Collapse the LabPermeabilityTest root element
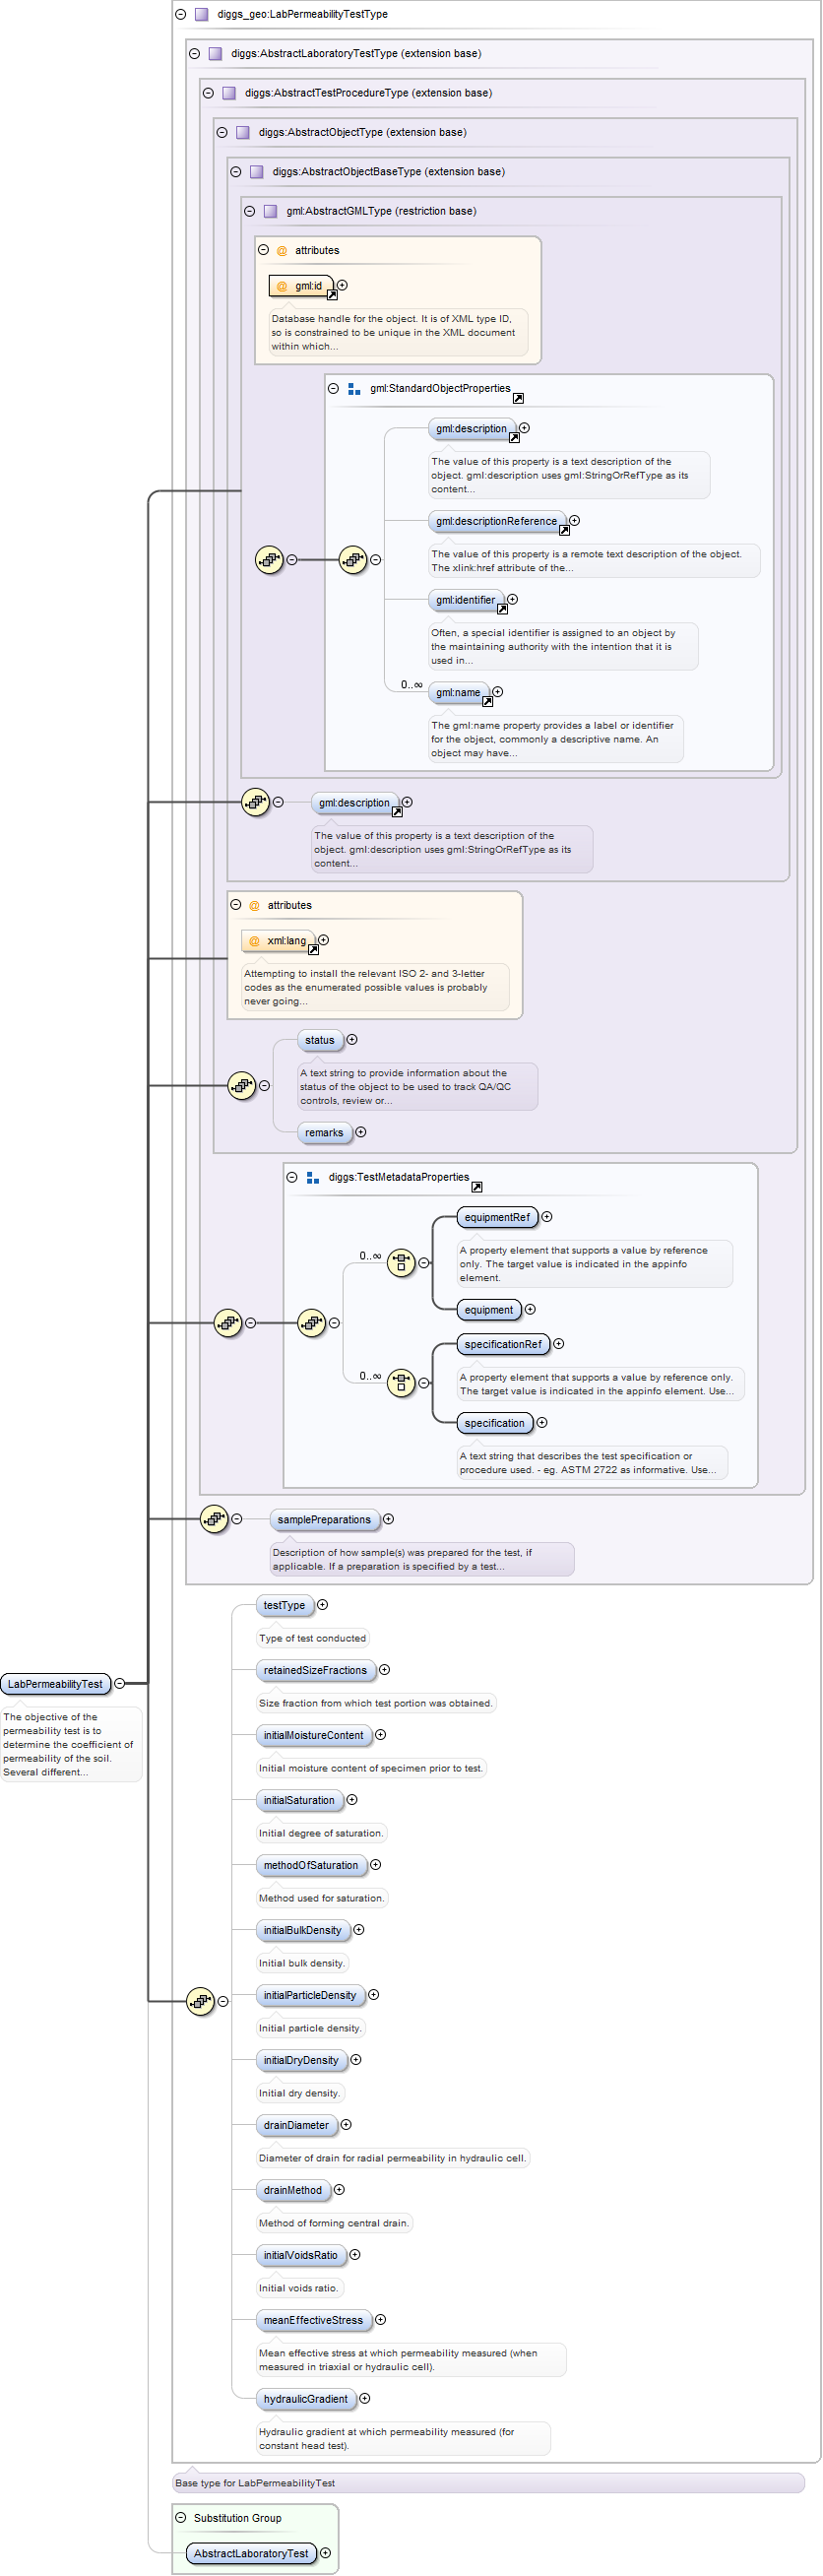The width and height of the screenshot is (823, 2576). 120,1684
